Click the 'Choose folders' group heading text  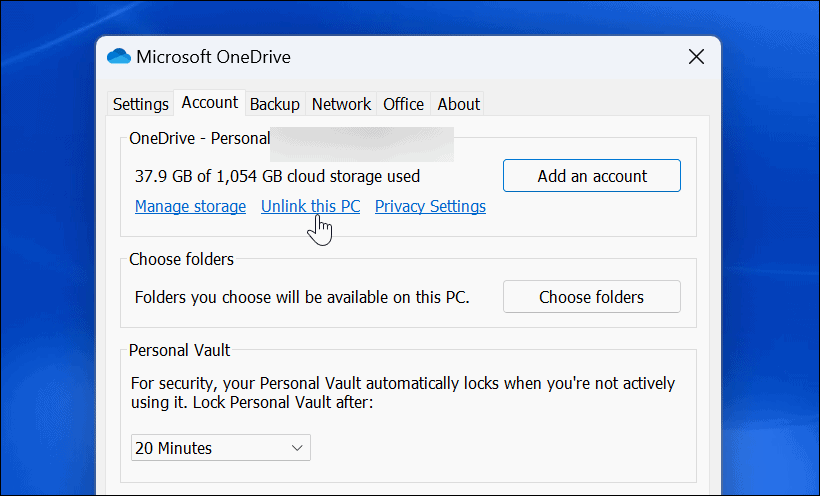click(181, 259)
